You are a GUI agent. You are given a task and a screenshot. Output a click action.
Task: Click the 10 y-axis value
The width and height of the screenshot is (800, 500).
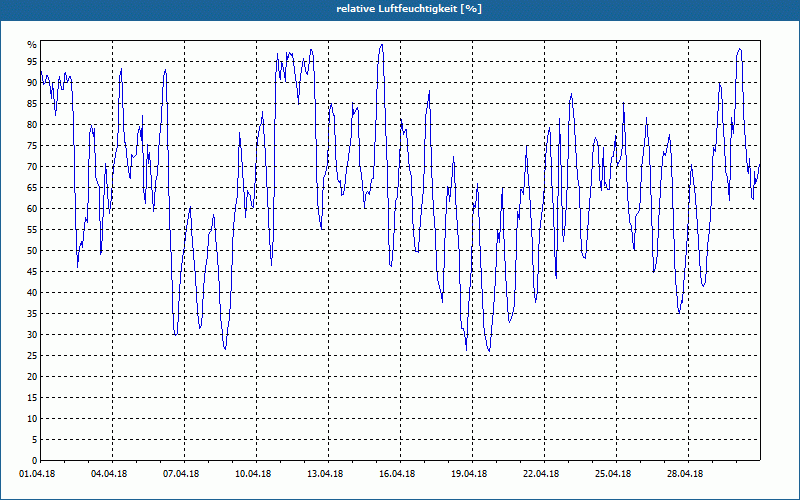tap(32, 419)
